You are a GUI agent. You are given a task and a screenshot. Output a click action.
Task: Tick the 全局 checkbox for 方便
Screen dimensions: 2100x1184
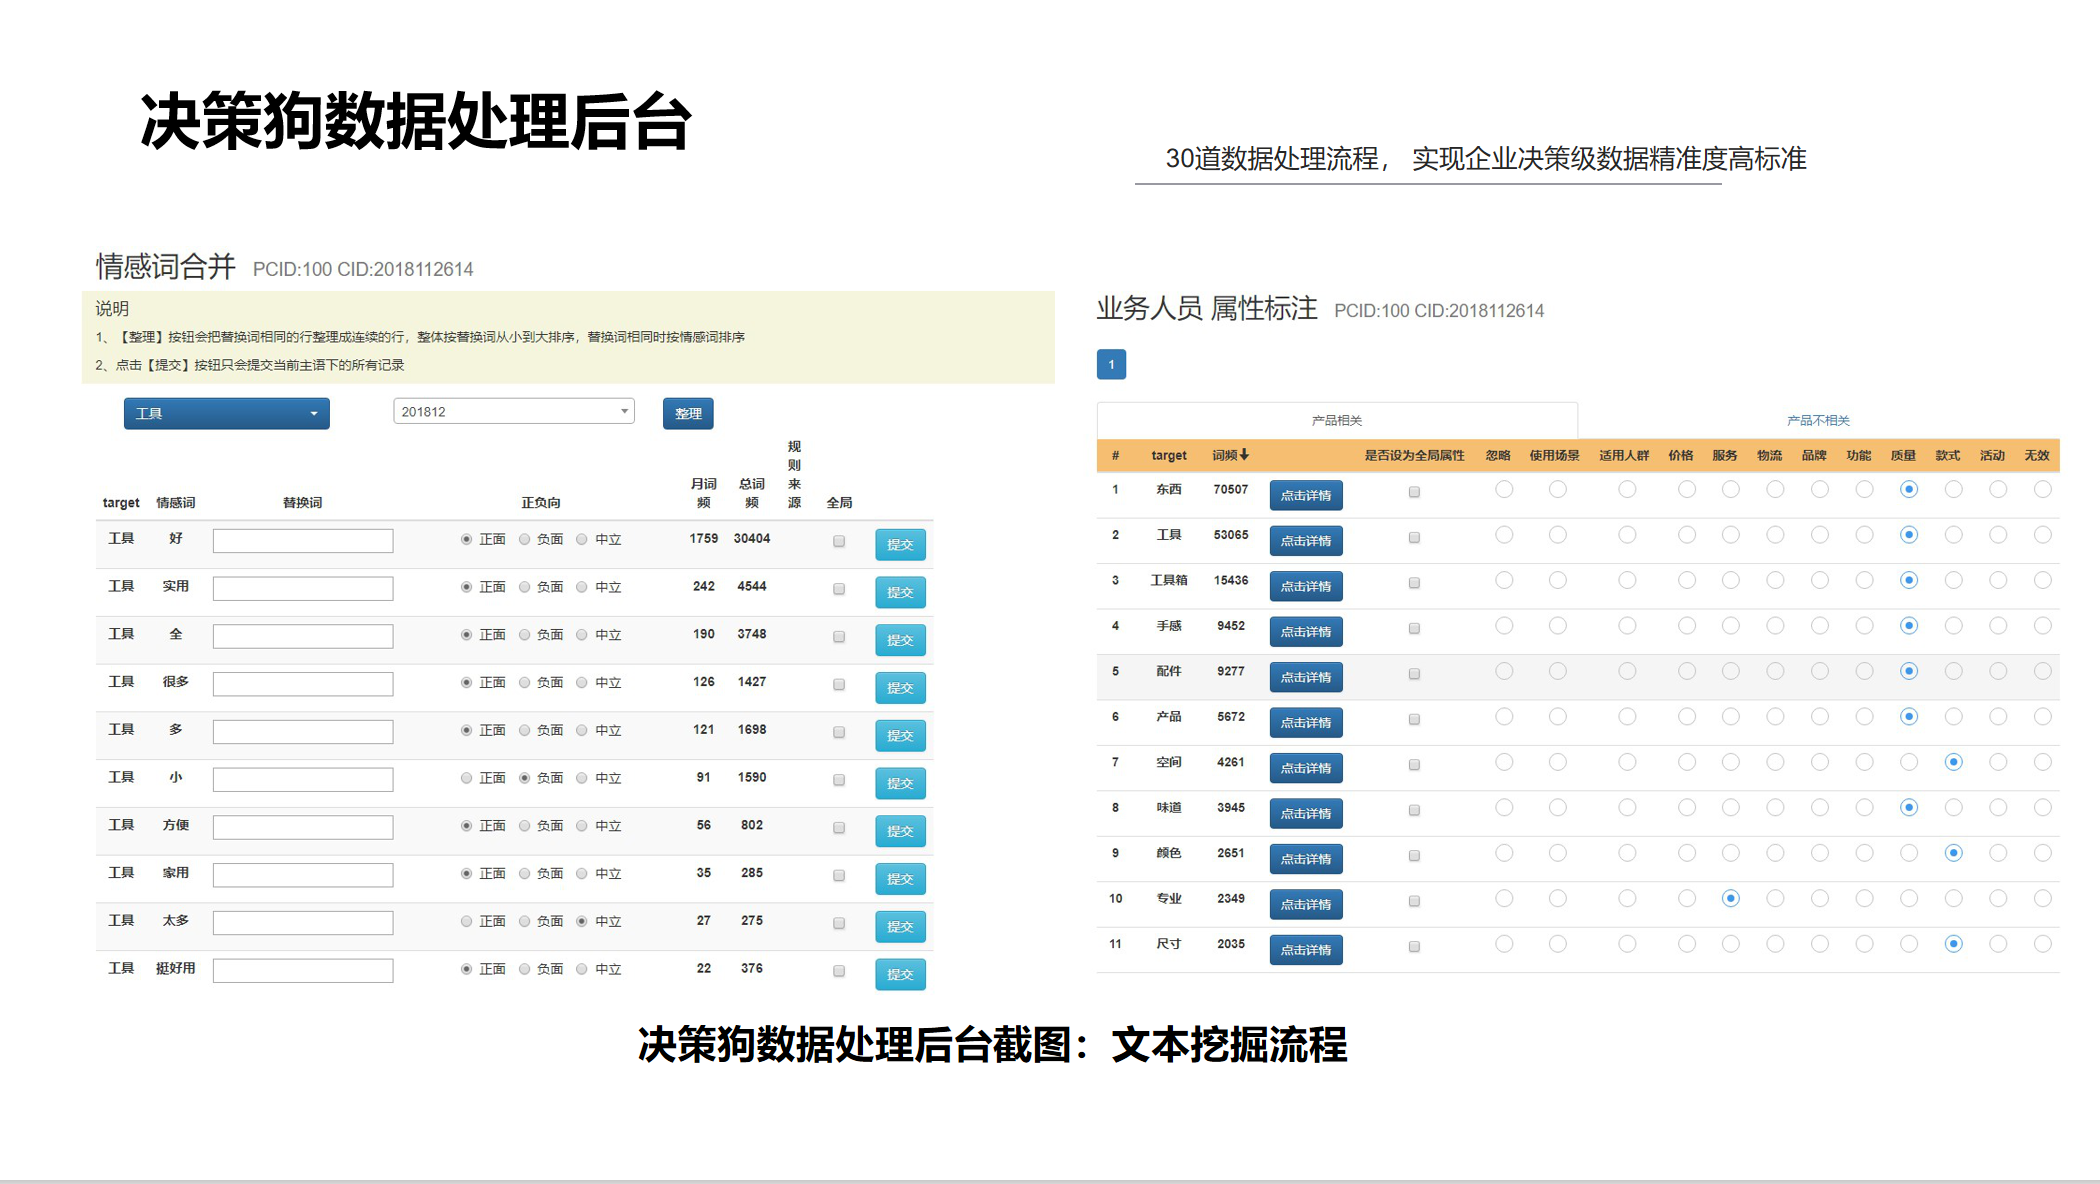click(x=839, y=827)
